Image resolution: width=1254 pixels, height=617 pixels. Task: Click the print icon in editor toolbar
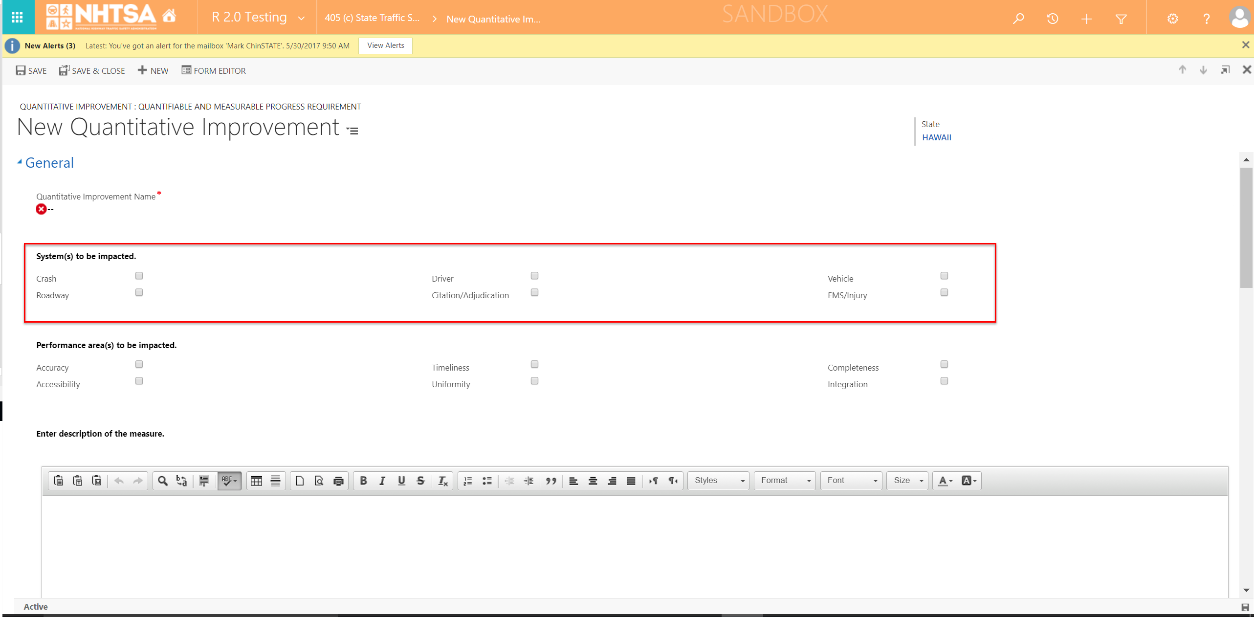(338, 481)
